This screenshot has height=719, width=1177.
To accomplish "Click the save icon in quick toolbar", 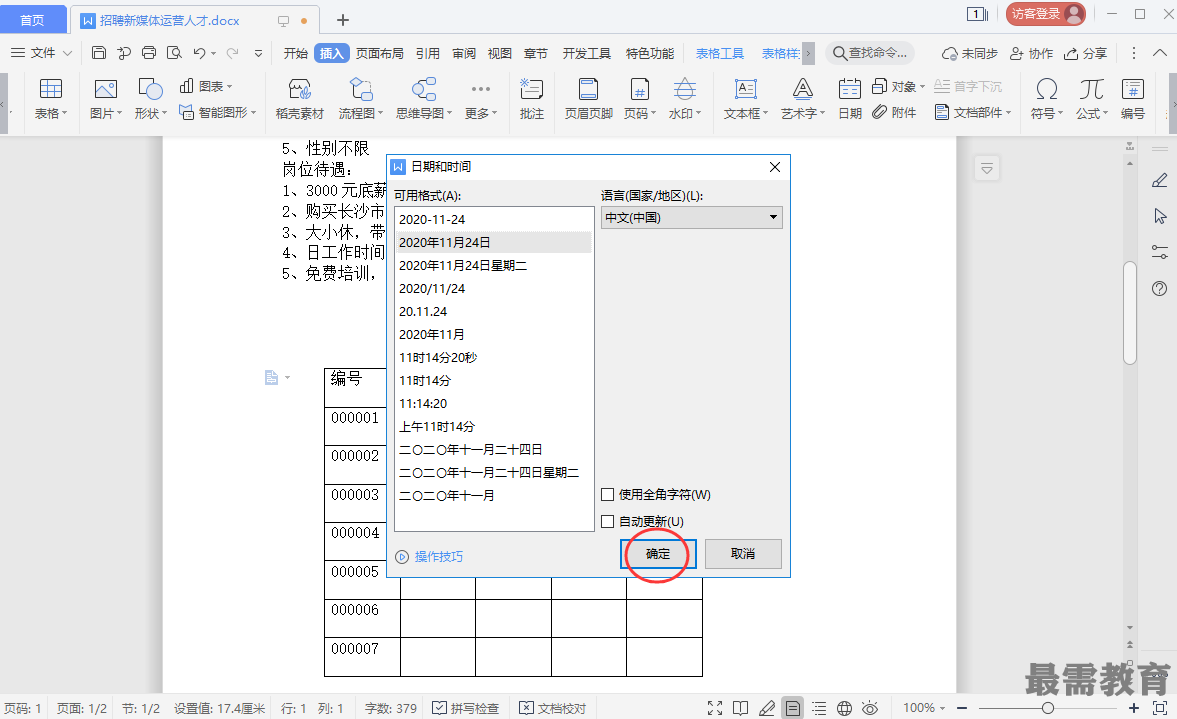I will pos(98,53).
